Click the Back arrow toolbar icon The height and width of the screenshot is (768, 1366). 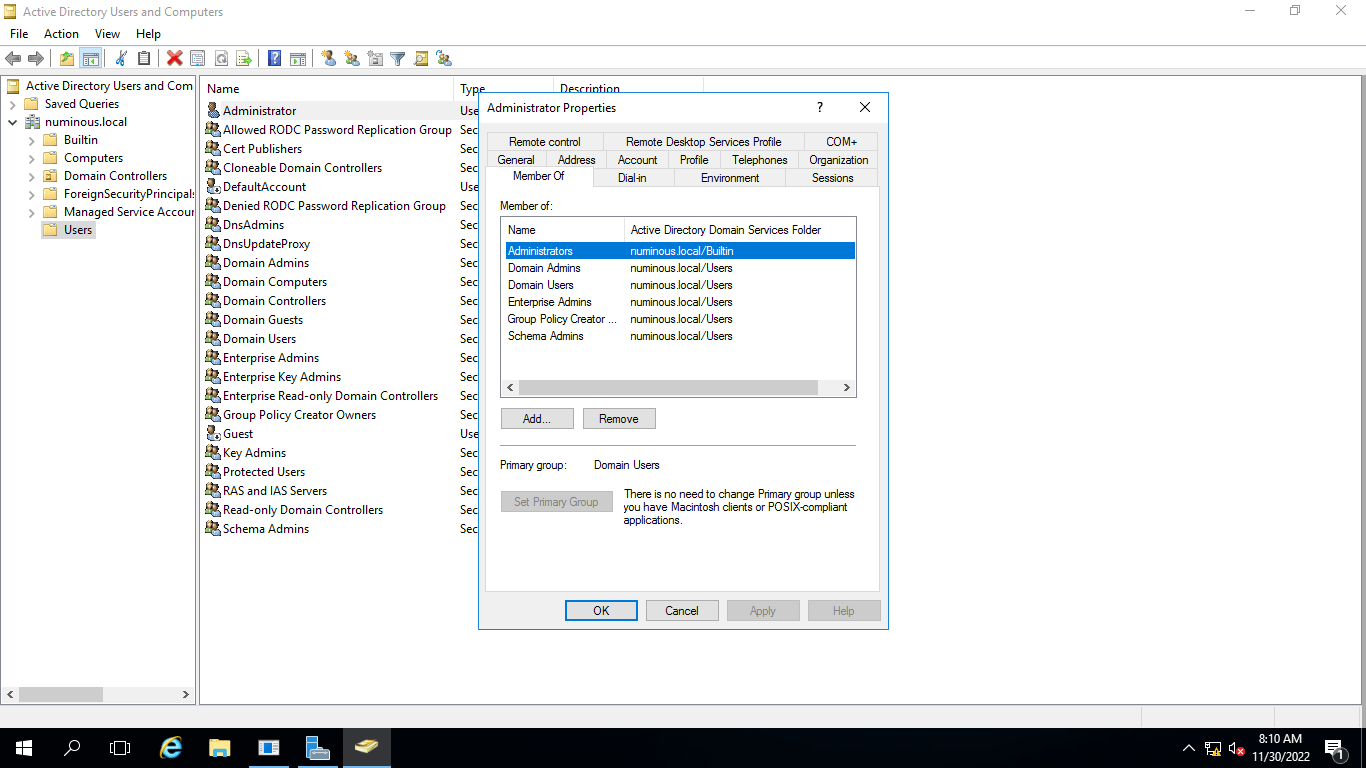point(13,59)
